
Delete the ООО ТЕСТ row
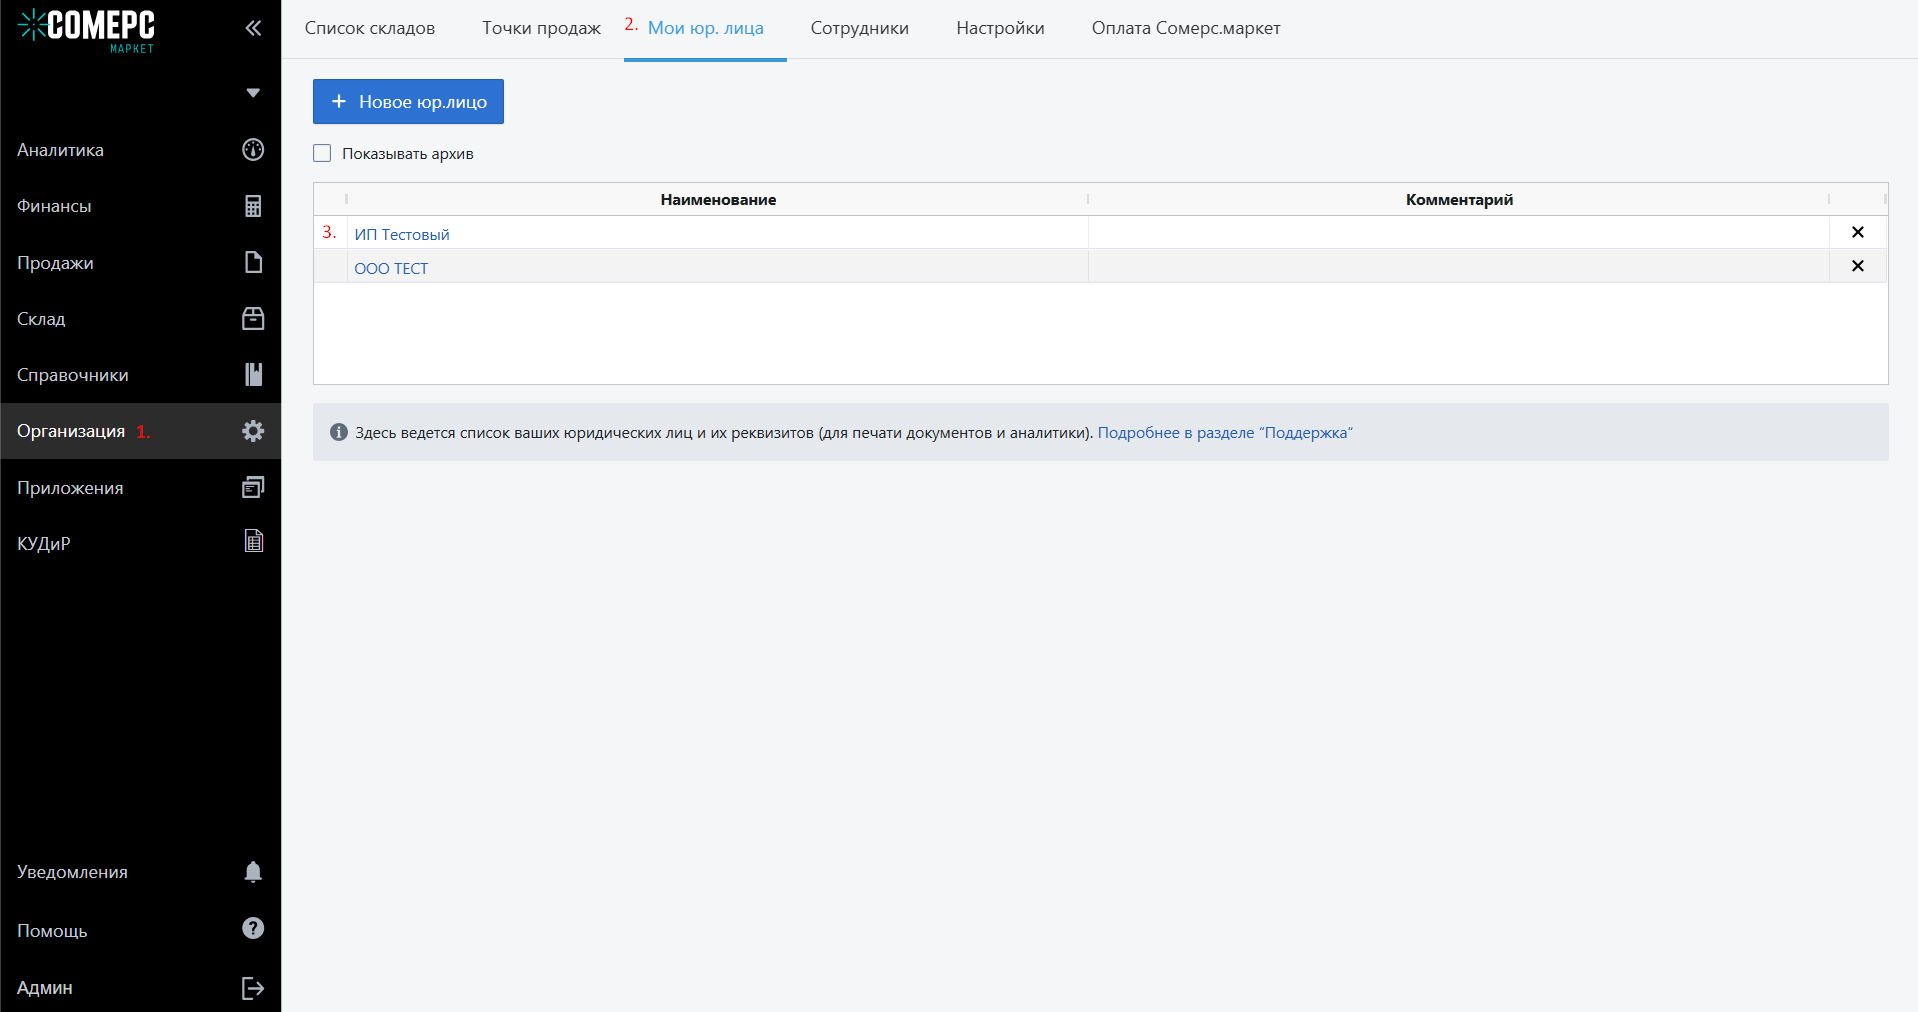(1857, 266)
